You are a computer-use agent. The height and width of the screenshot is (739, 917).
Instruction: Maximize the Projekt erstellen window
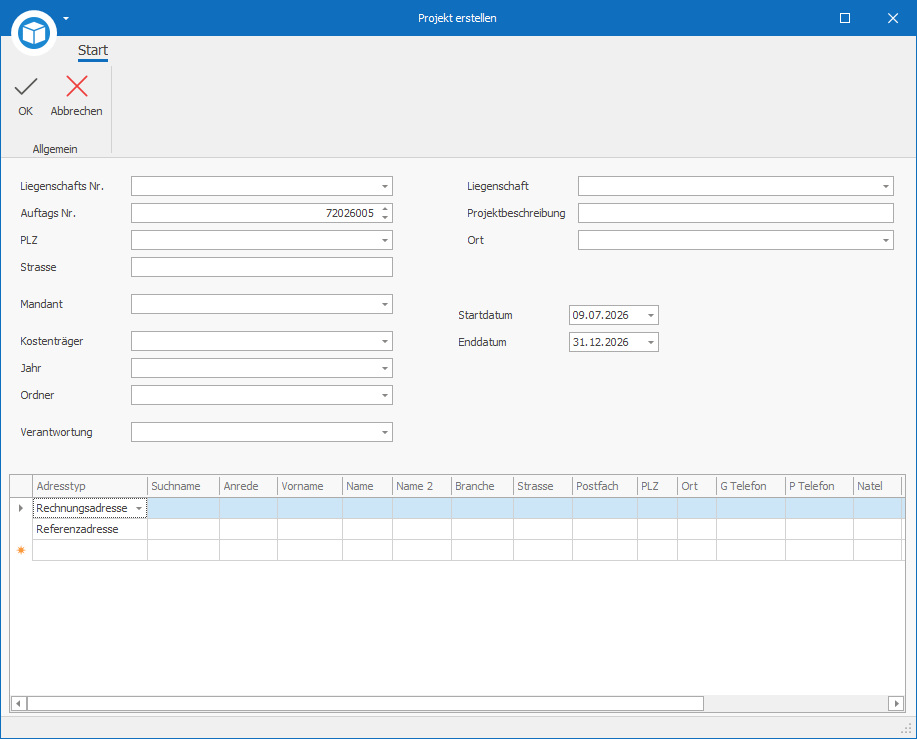845,18
